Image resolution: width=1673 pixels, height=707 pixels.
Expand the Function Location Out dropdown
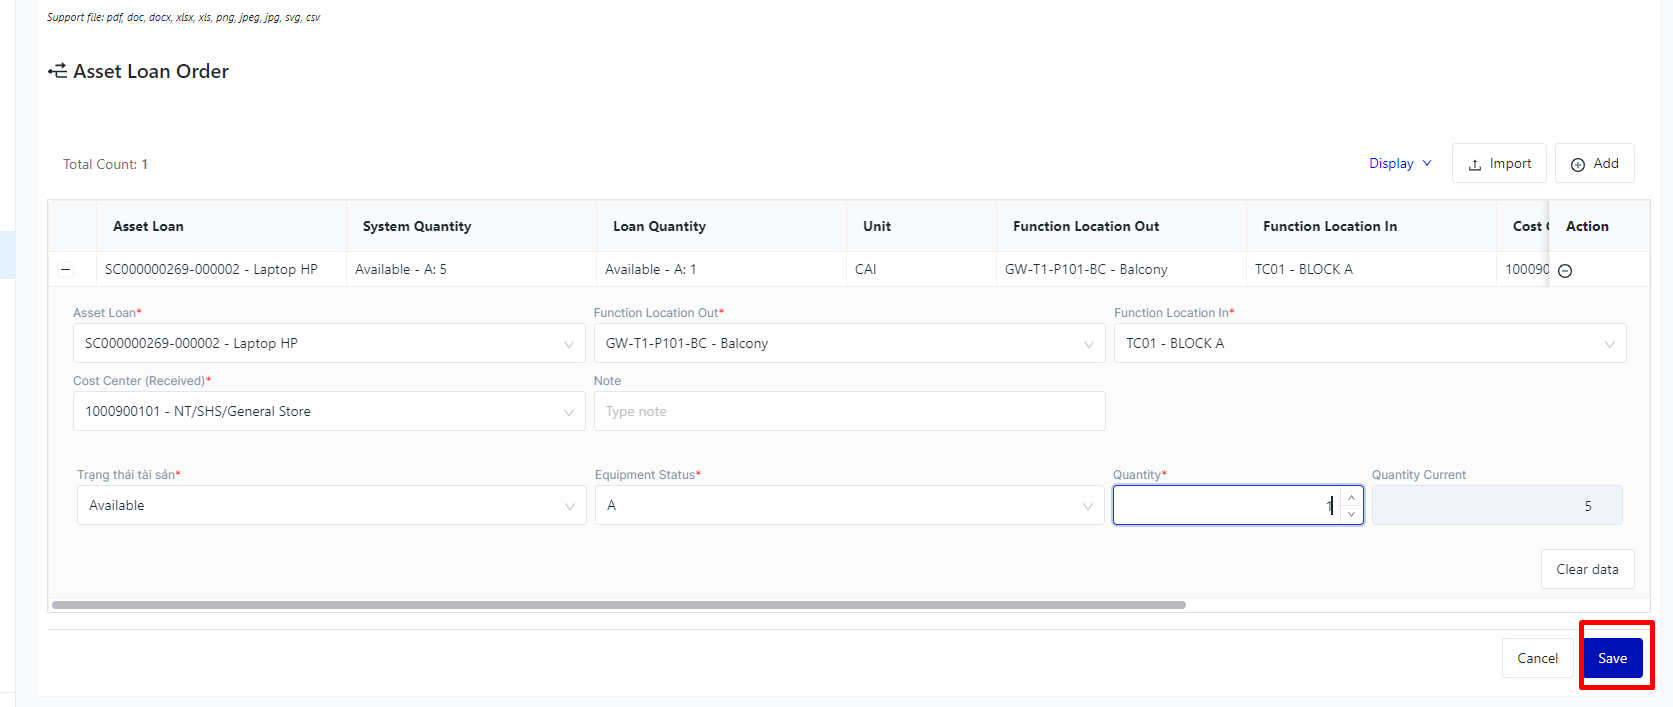849,343
